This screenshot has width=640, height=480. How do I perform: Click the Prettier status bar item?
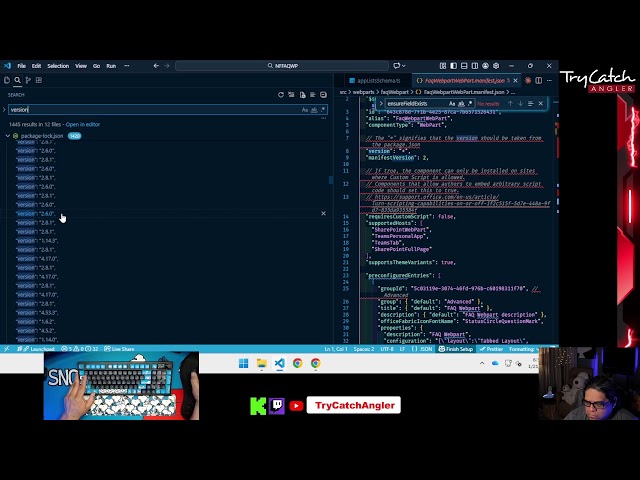coord(491,349)
